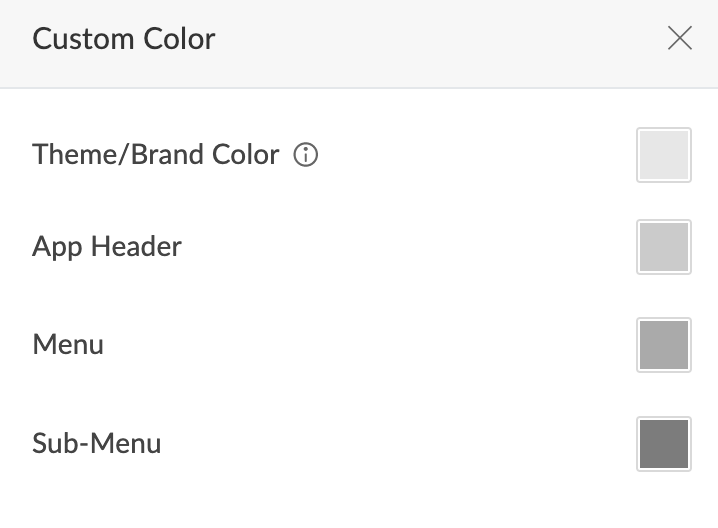The width and height of the screenshot is (718, 528).
Task: Select the App Header label text
Action: (107, 247)
